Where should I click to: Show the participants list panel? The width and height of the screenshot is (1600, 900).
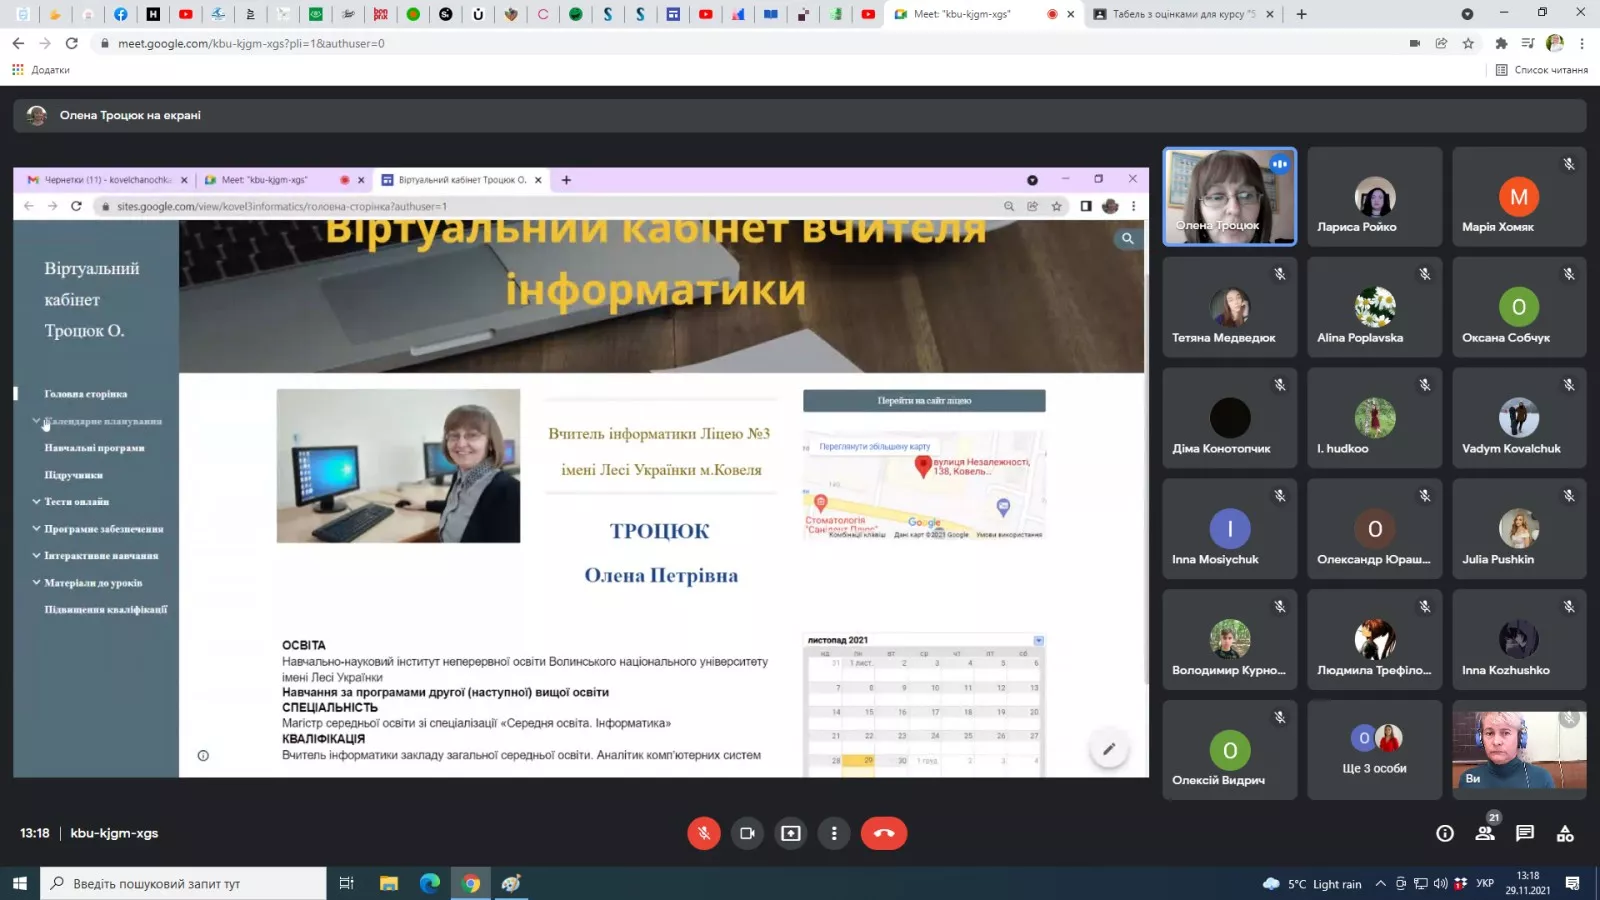click(1485, 833)
